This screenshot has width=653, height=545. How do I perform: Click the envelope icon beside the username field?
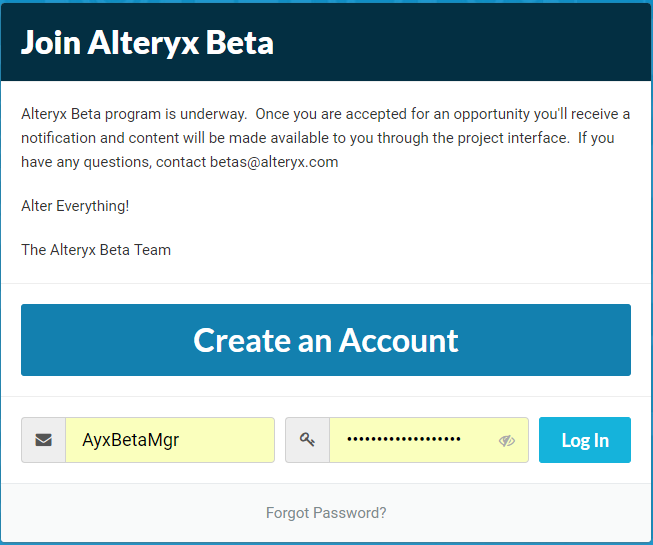pos(43,440)
